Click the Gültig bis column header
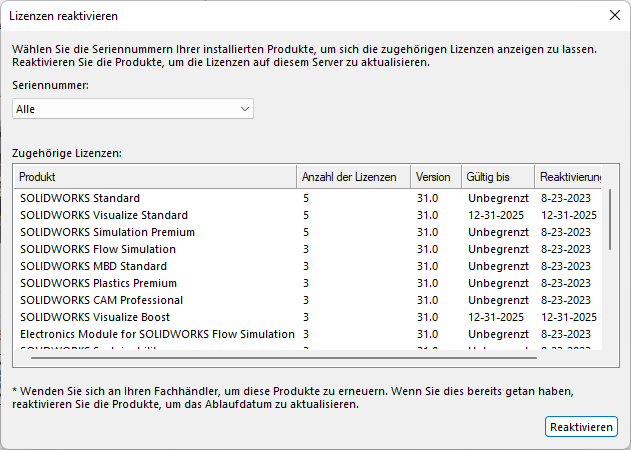The width and height of the screenshot is (631, 450). pos(497,177)
